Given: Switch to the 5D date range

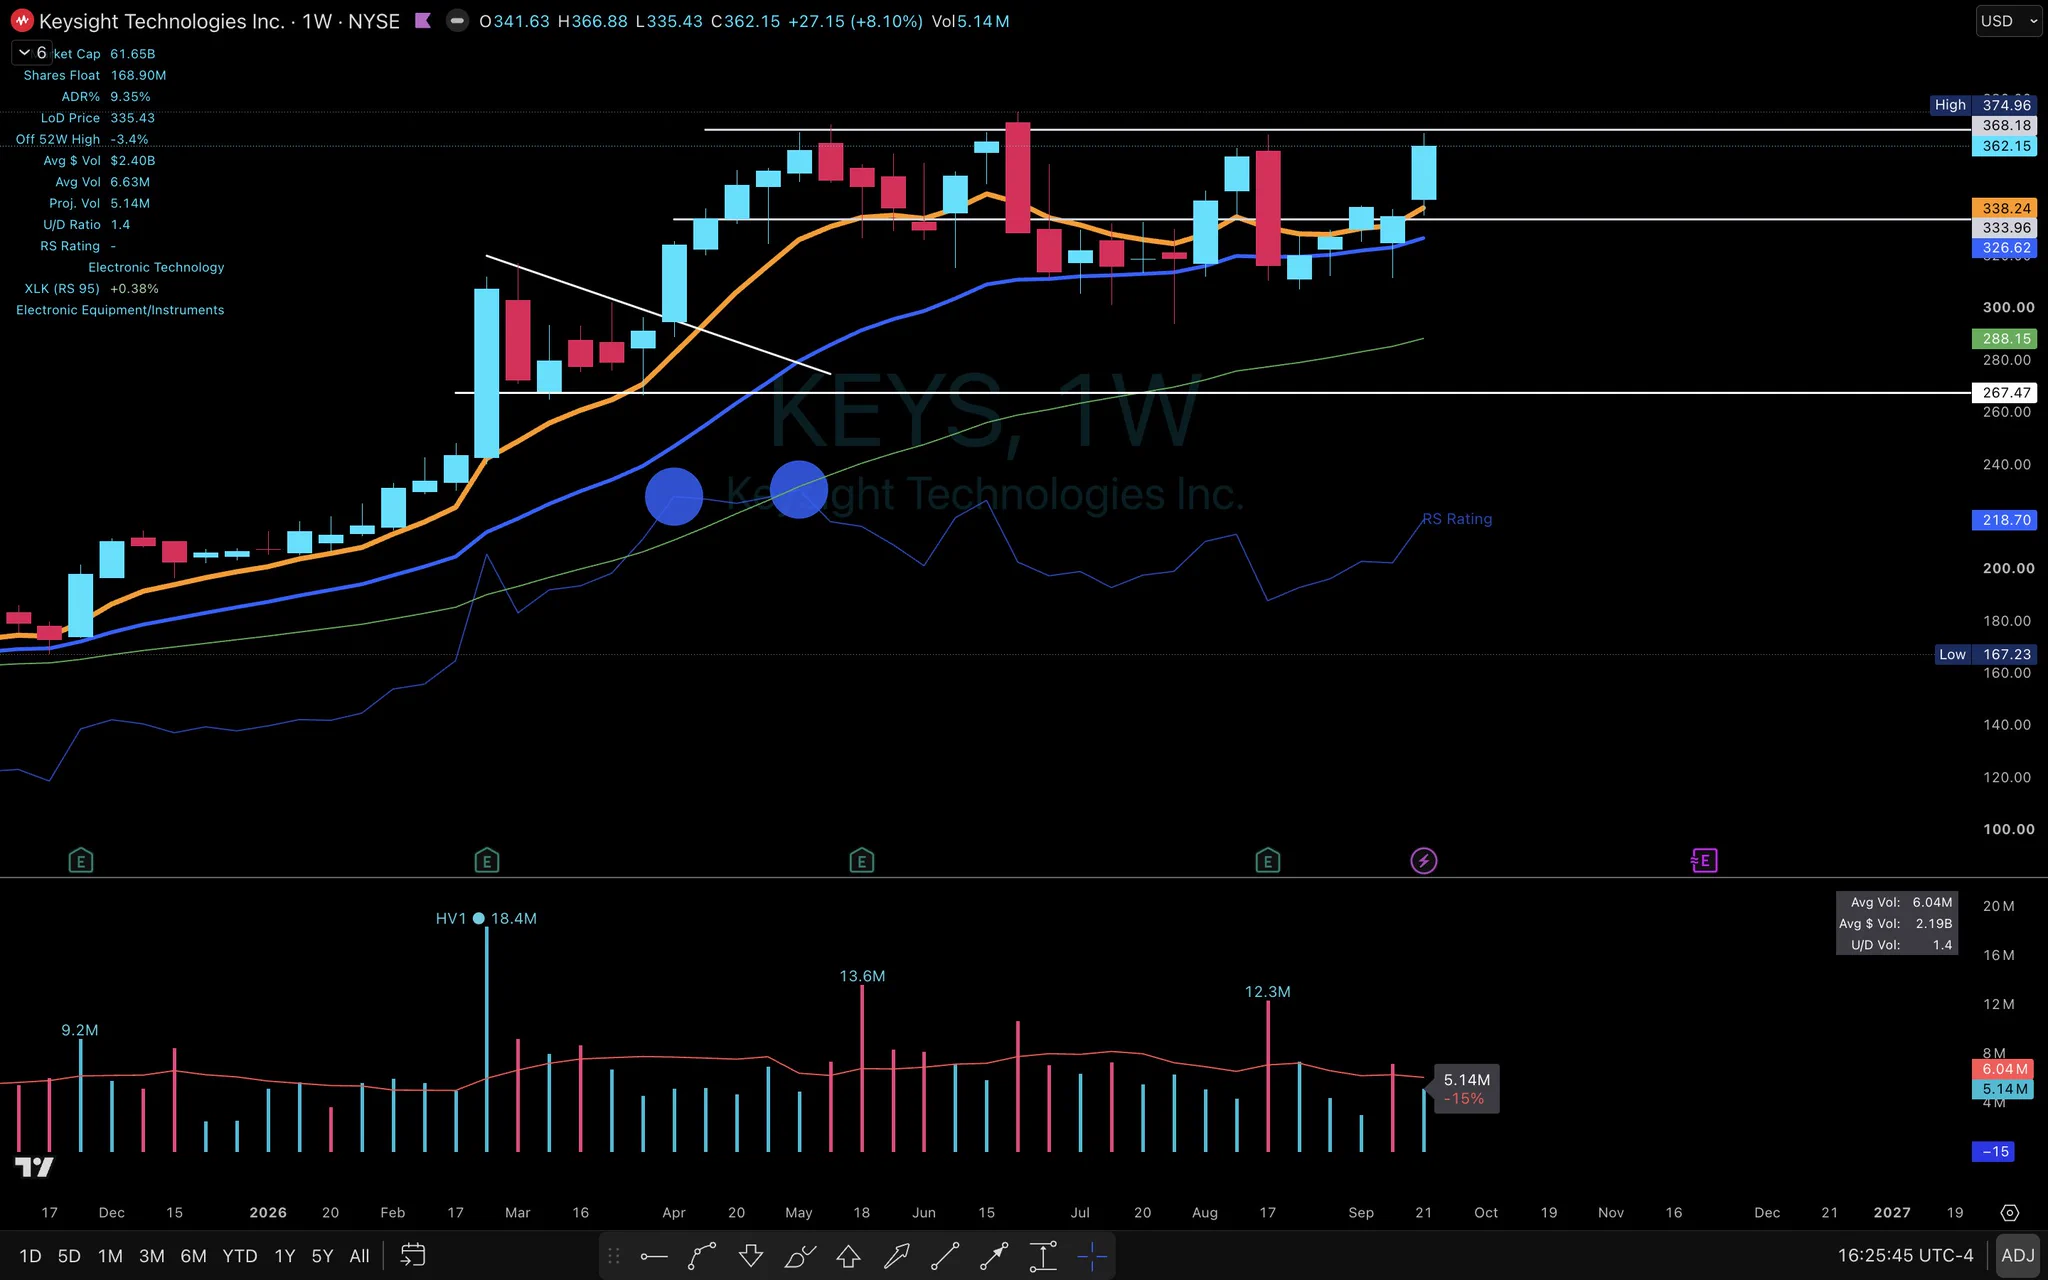Looking at the screenshot, I should (x=69, y=1256).
